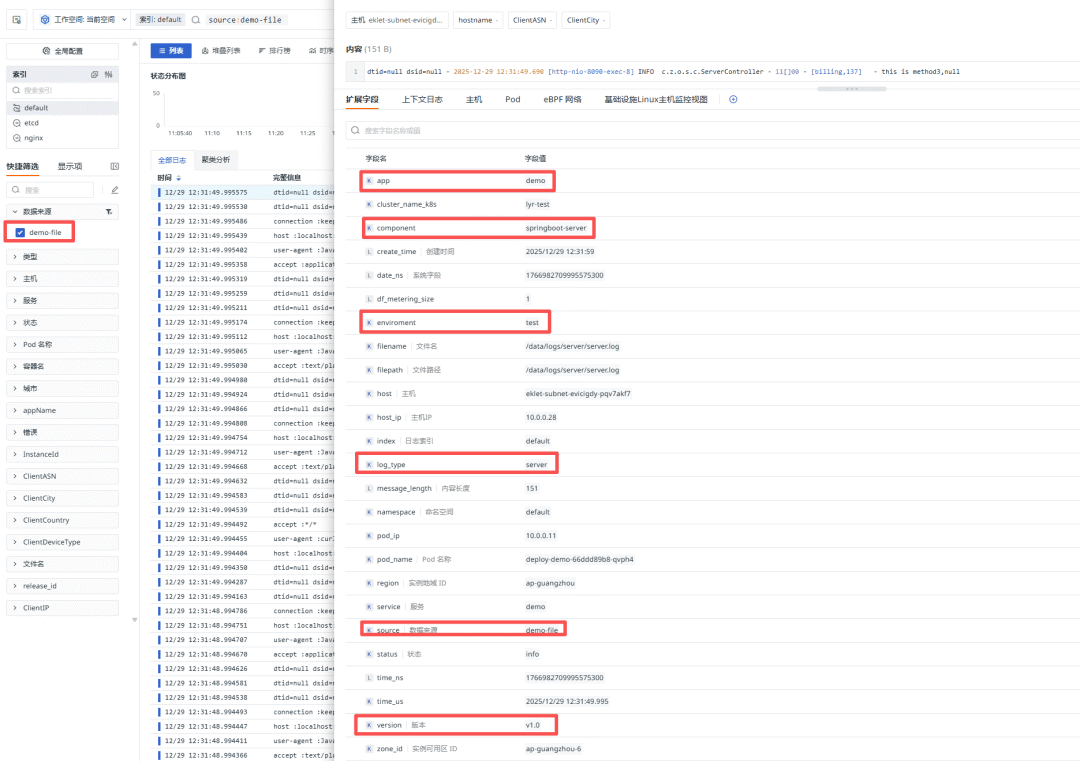
Task: Click the source value demo-file
Action: [541, 630]
